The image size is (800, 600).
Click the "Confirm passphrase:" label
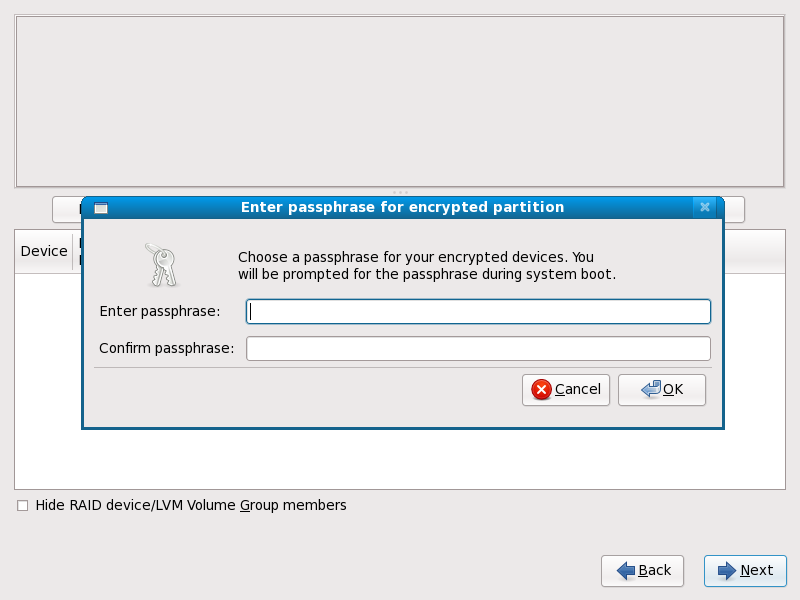click(166, 349)
